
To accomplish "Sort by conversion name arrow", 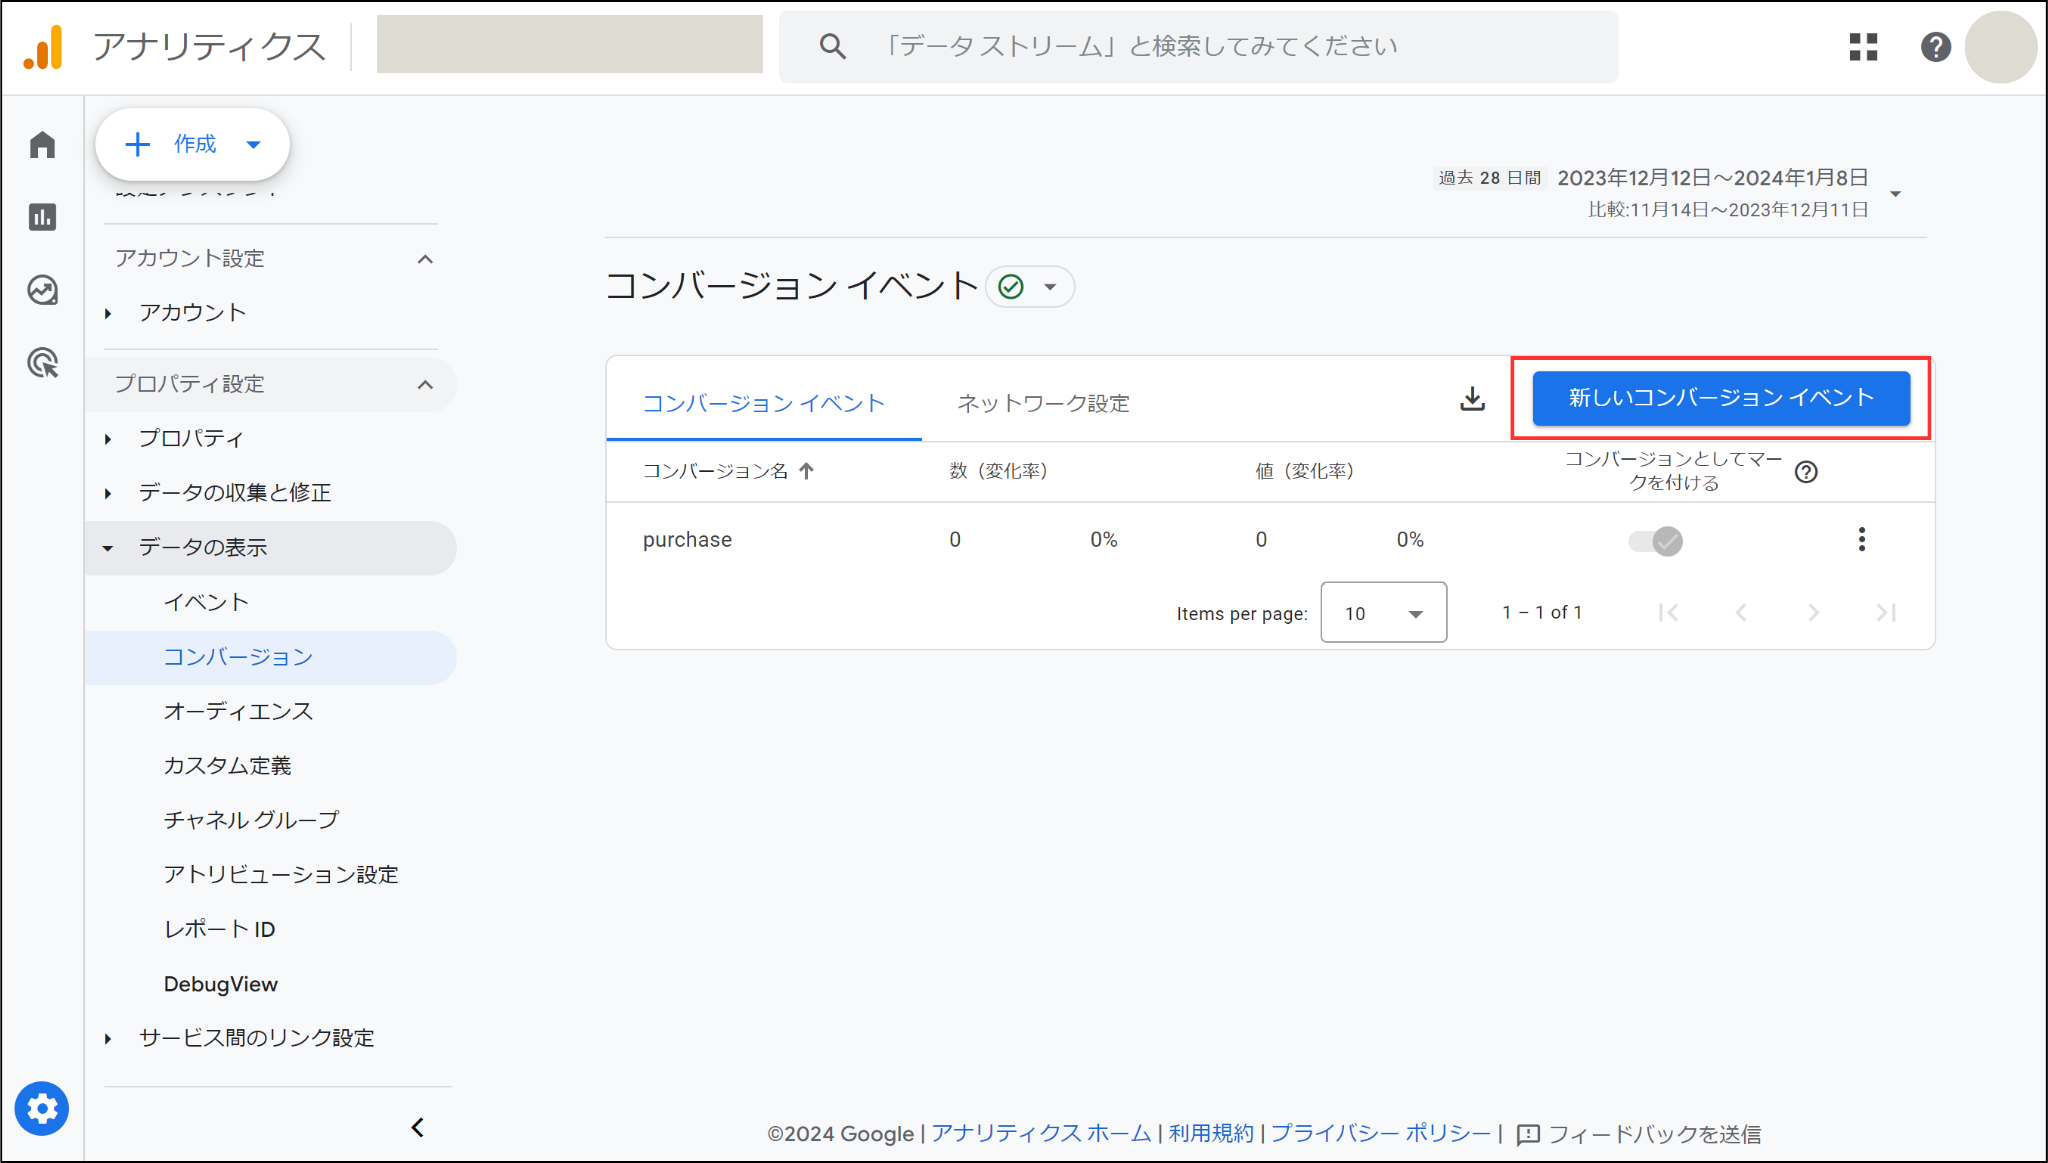I will 807,471.
